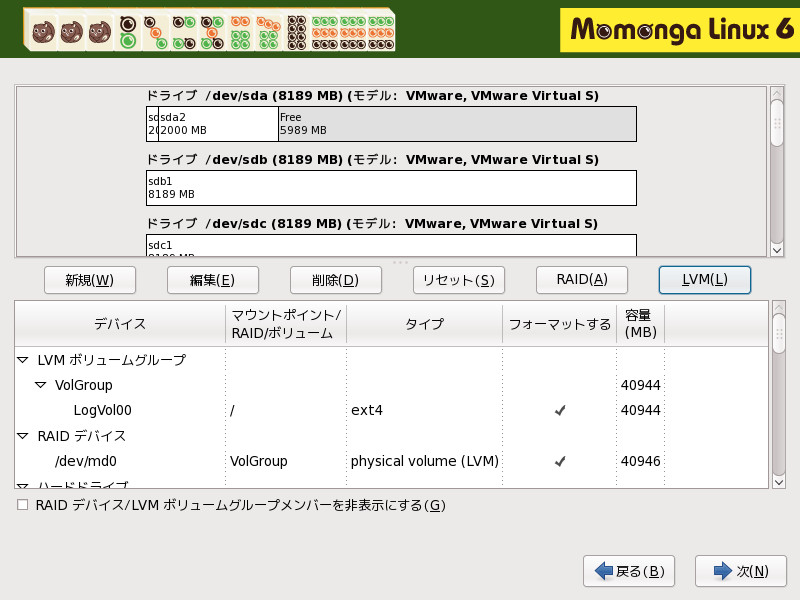Select the VolGroup entry under LVM ボリュームグループ

(84, 385)
